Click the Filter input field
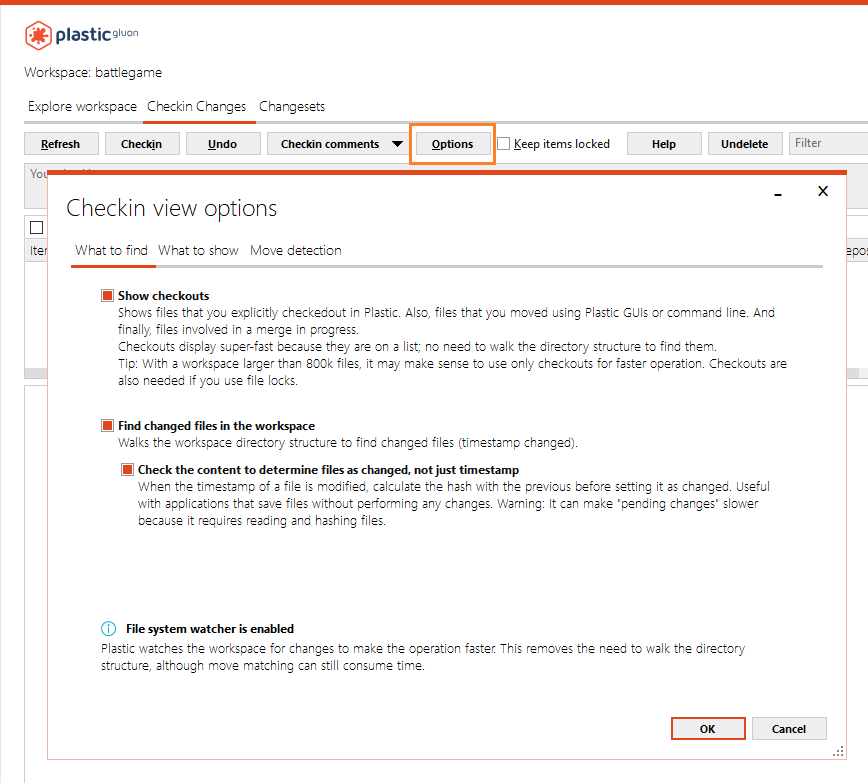This screenshot has height=783, width=868. (x=828, y=143)
